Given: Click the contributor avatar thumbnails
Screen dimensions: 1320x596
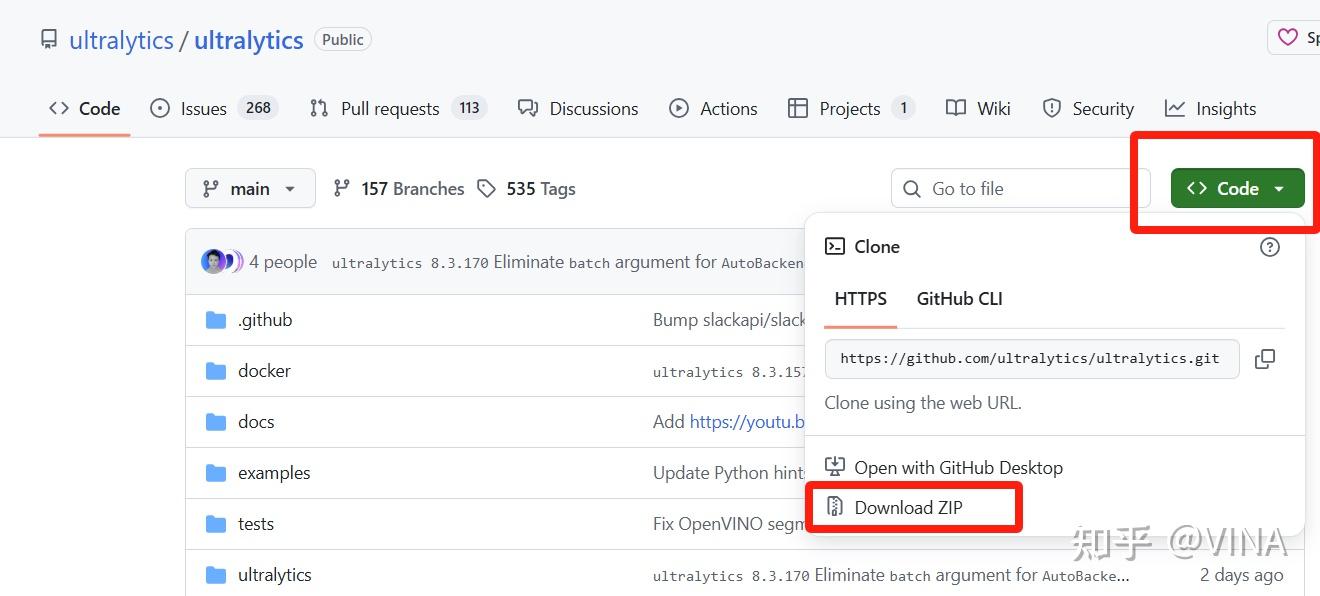Looking at the screenshot, I should point(222,262).
